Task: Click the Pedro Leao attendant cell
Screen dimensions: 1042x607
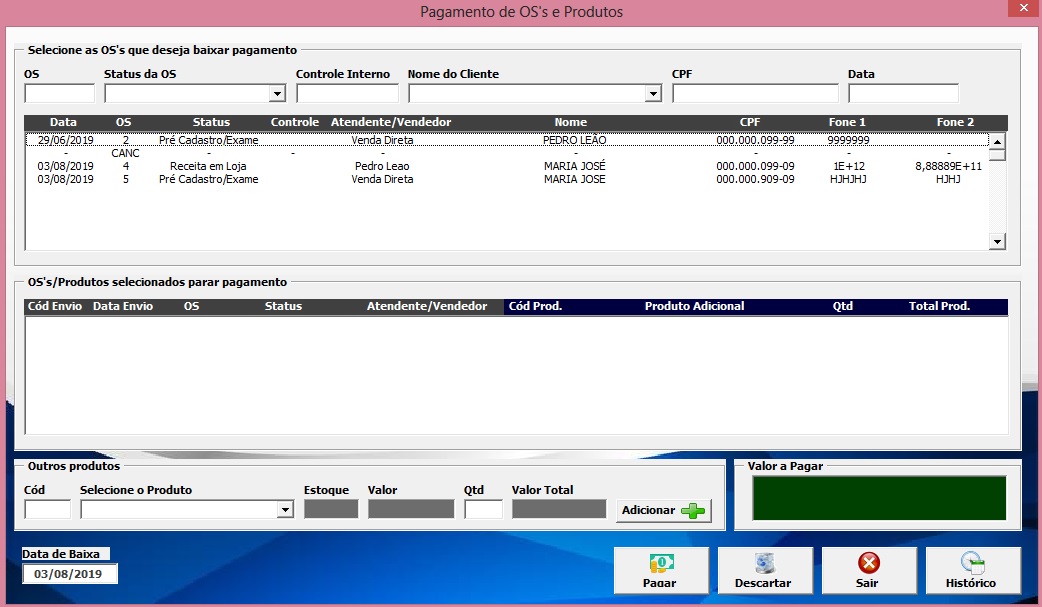Action: pos(382,166)
